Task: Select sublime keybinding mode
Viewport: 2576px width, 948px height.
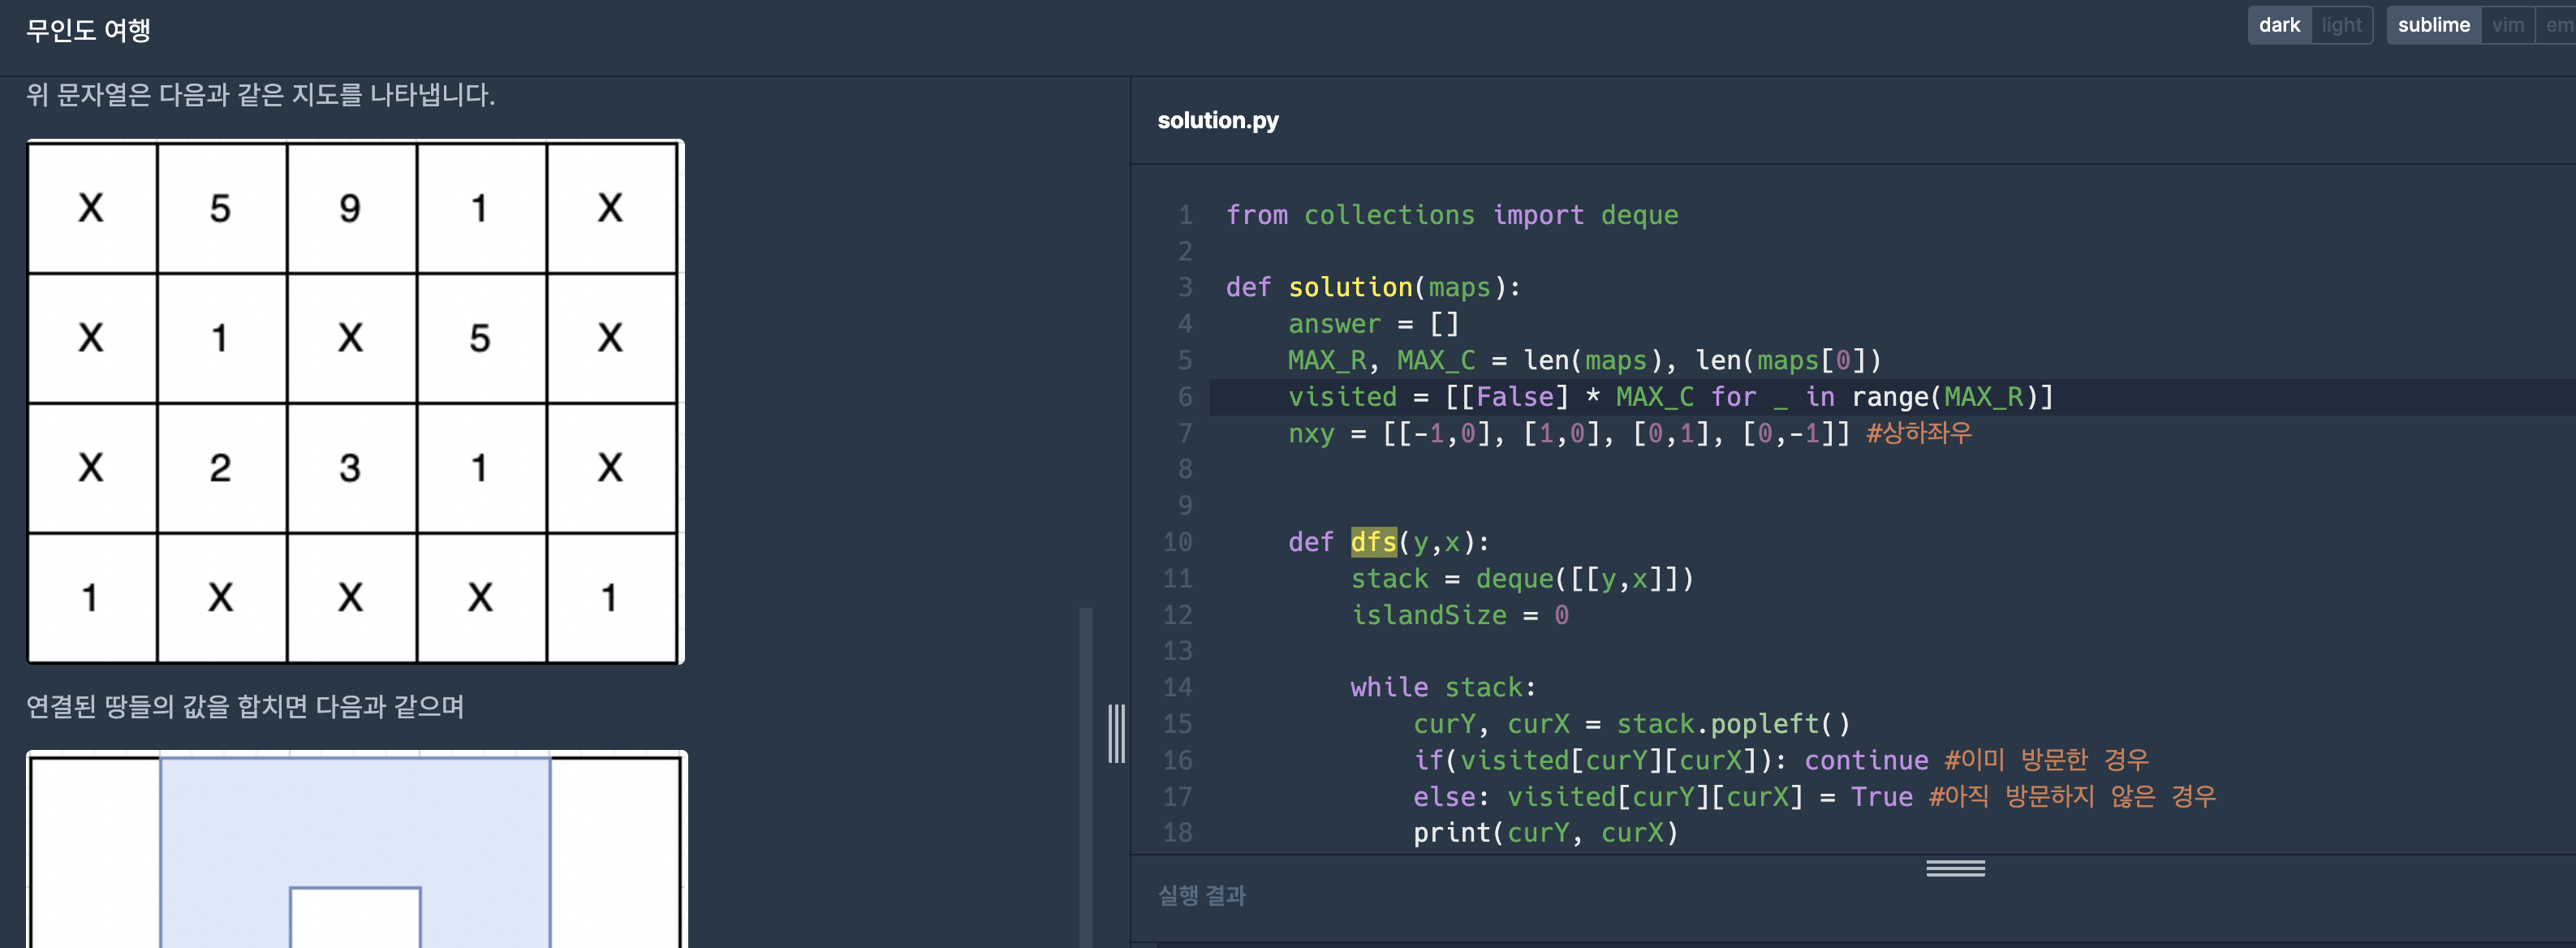Action: (x=2433, y=25)
